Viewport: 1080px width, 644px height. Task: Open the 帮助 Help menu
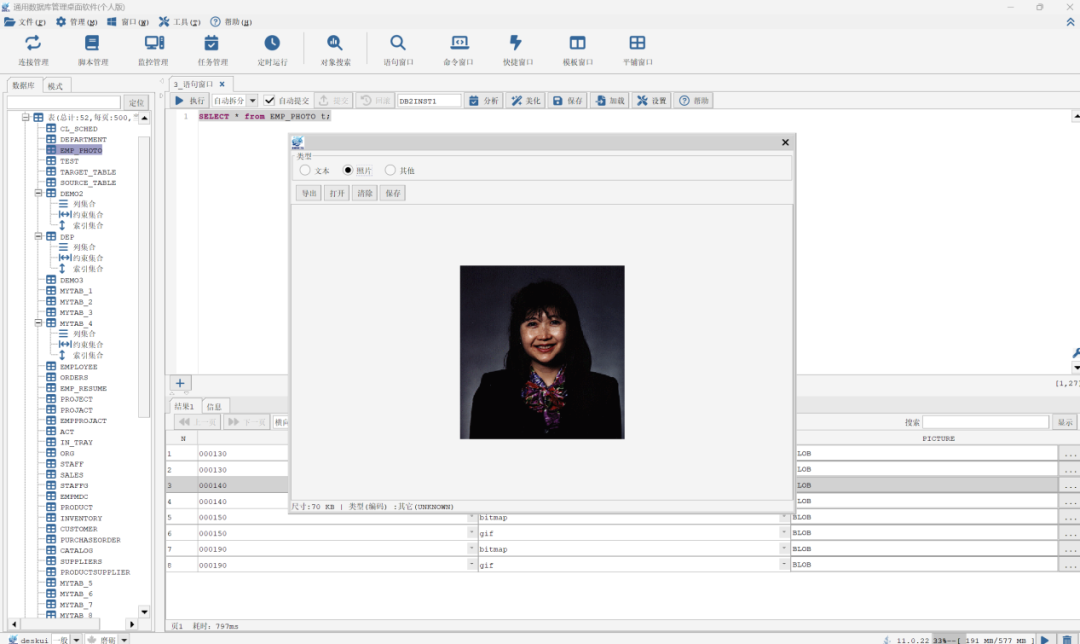click(231, 22)
